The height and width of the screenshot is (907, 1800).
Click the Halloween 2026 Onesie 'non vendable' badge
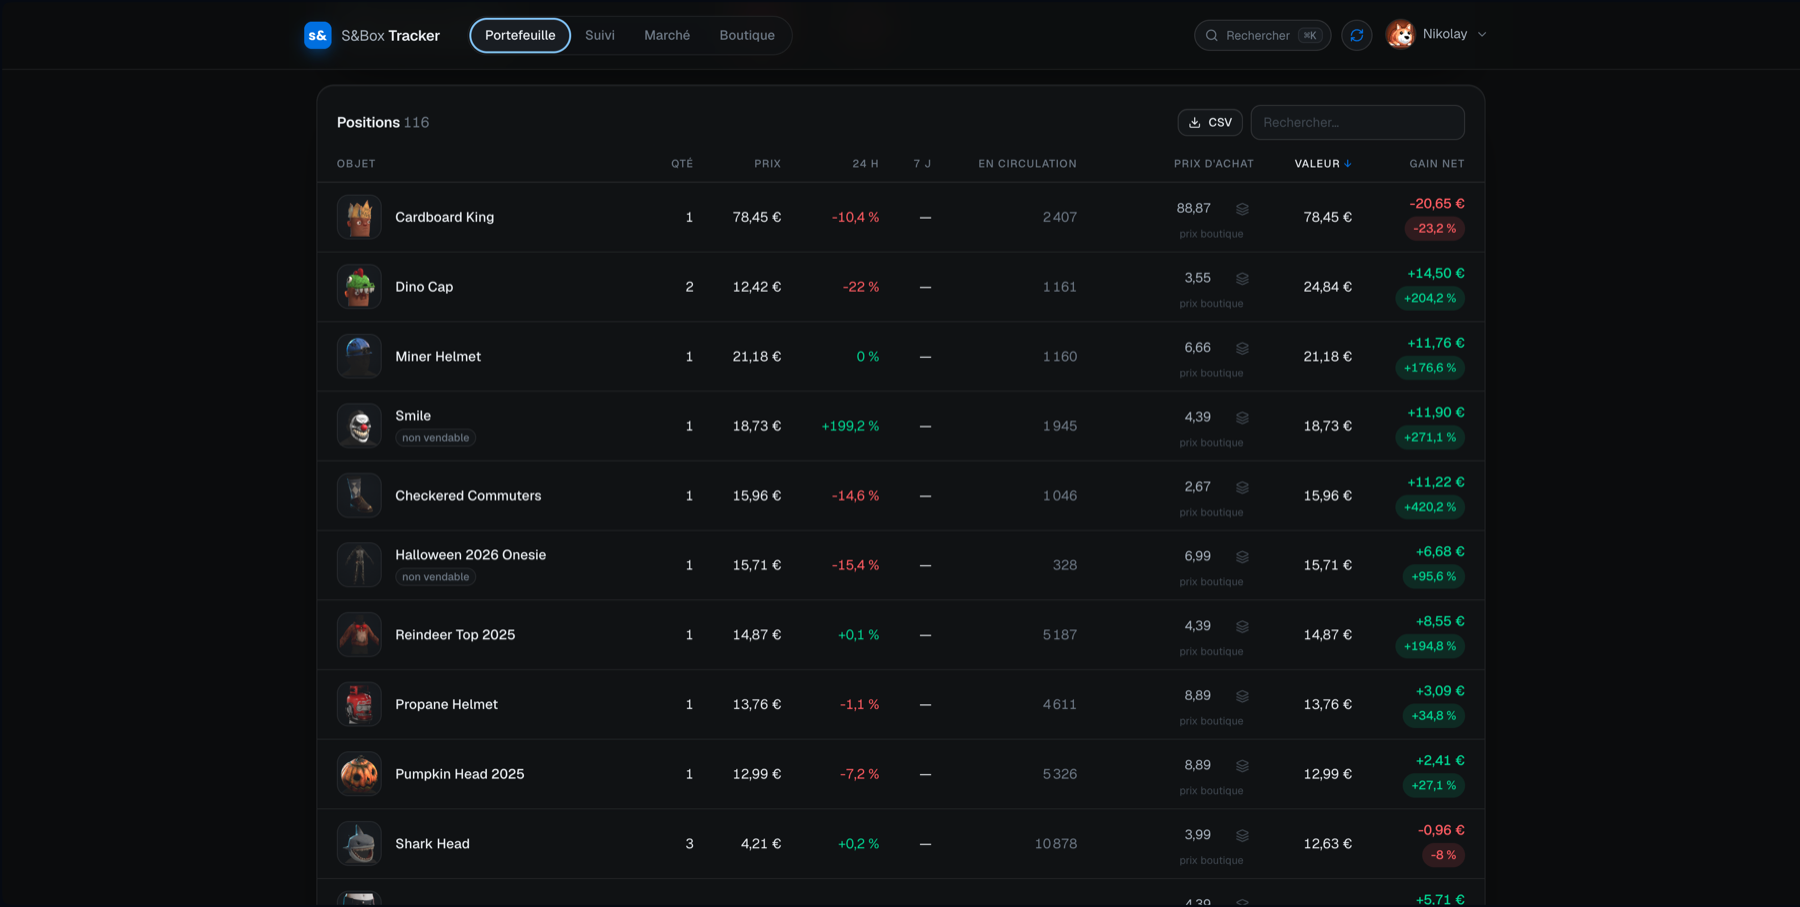(435, 577)
